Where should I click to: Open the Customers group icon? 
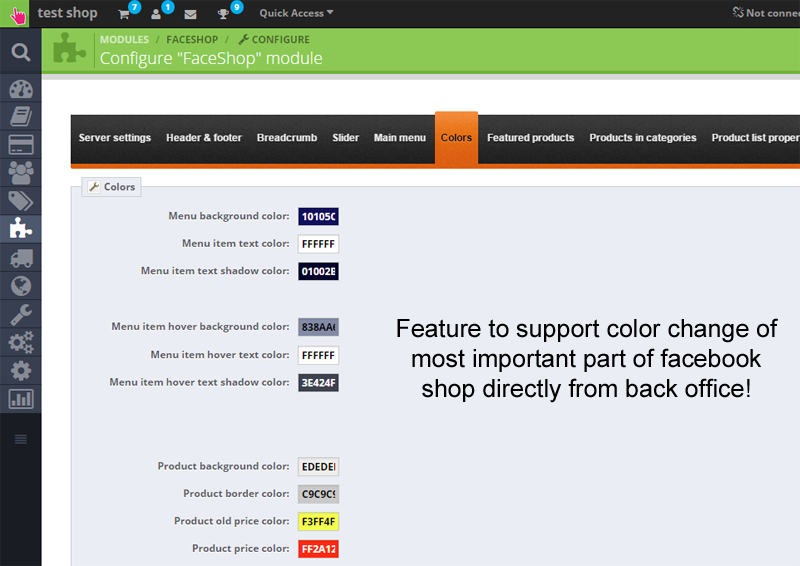click(20, 172)
